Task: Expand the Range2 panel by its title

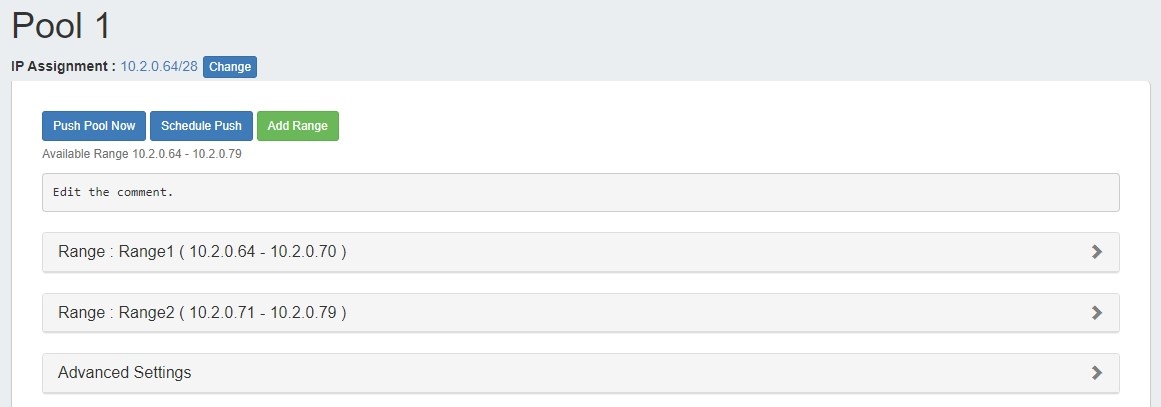Action: pyautogui.click(x=202, y=313)
